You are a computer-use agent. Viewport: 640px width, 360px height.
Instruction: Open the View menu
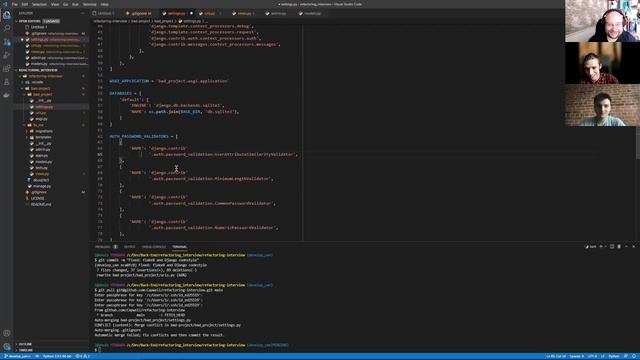pyautogui.click(x=55, y=4)
